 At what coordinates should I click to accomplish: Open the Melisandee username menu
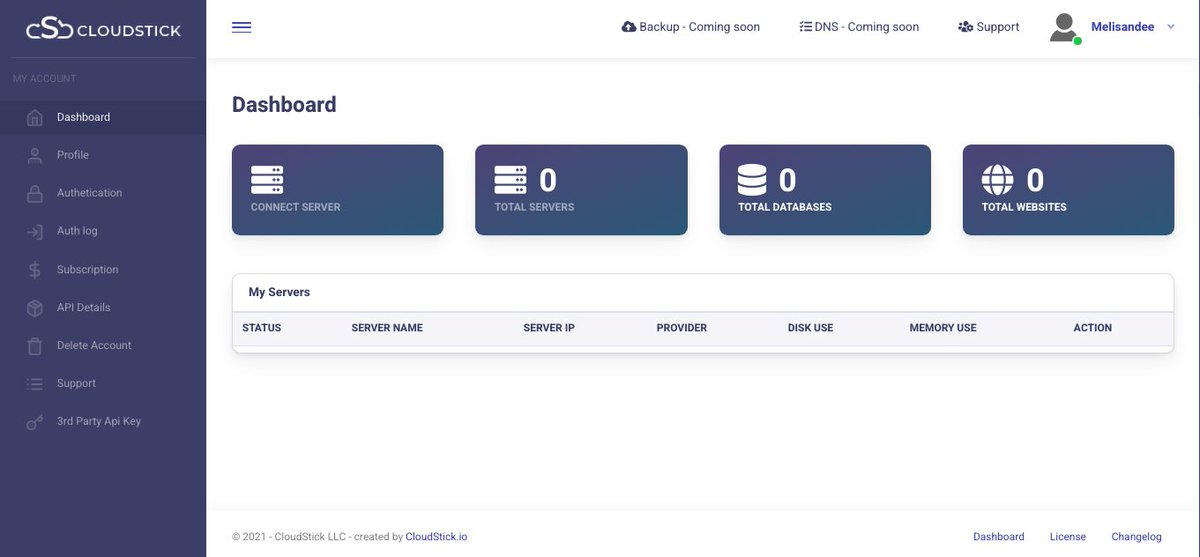(1122, 27)
